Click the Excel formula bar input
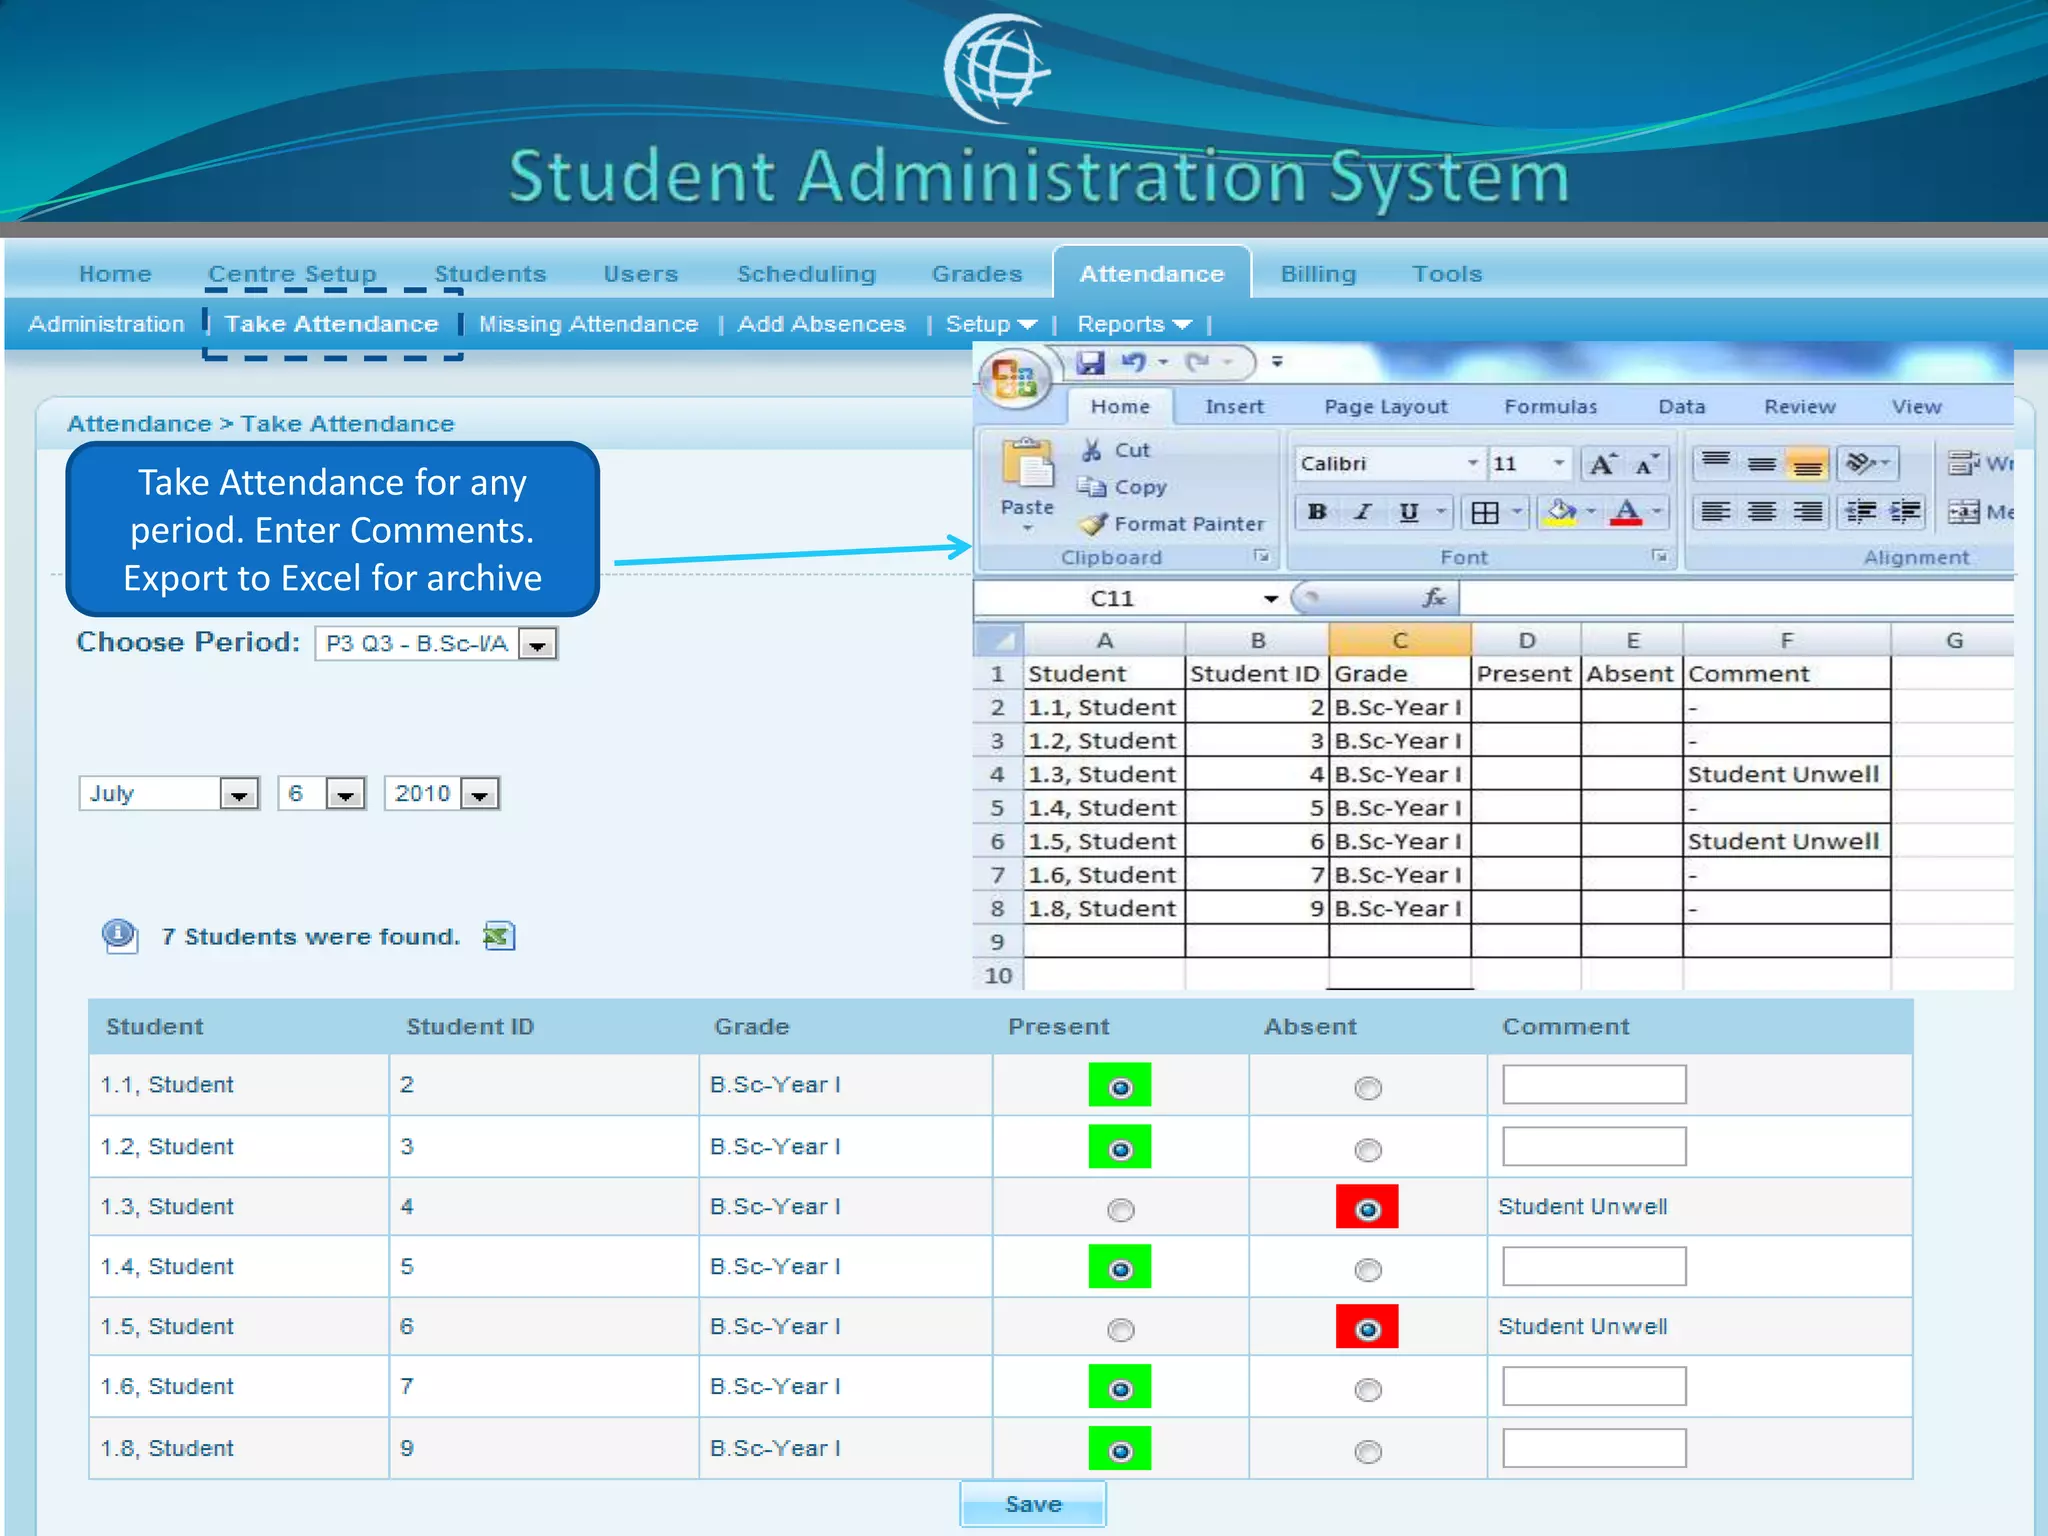 point(1736,598)
